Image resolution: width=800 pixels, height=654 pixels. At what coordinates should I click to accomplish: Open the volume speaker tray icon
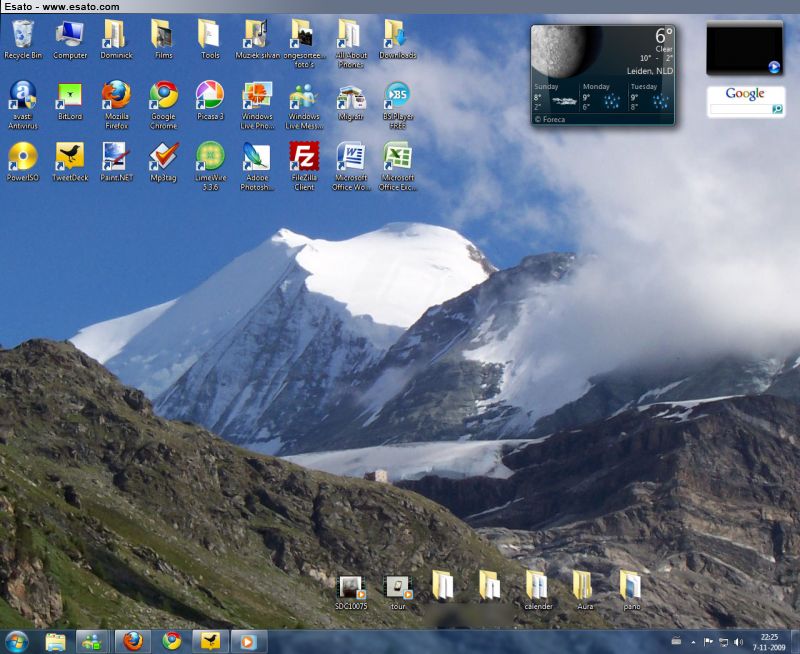pyautogui.click(x=738, y=642)
